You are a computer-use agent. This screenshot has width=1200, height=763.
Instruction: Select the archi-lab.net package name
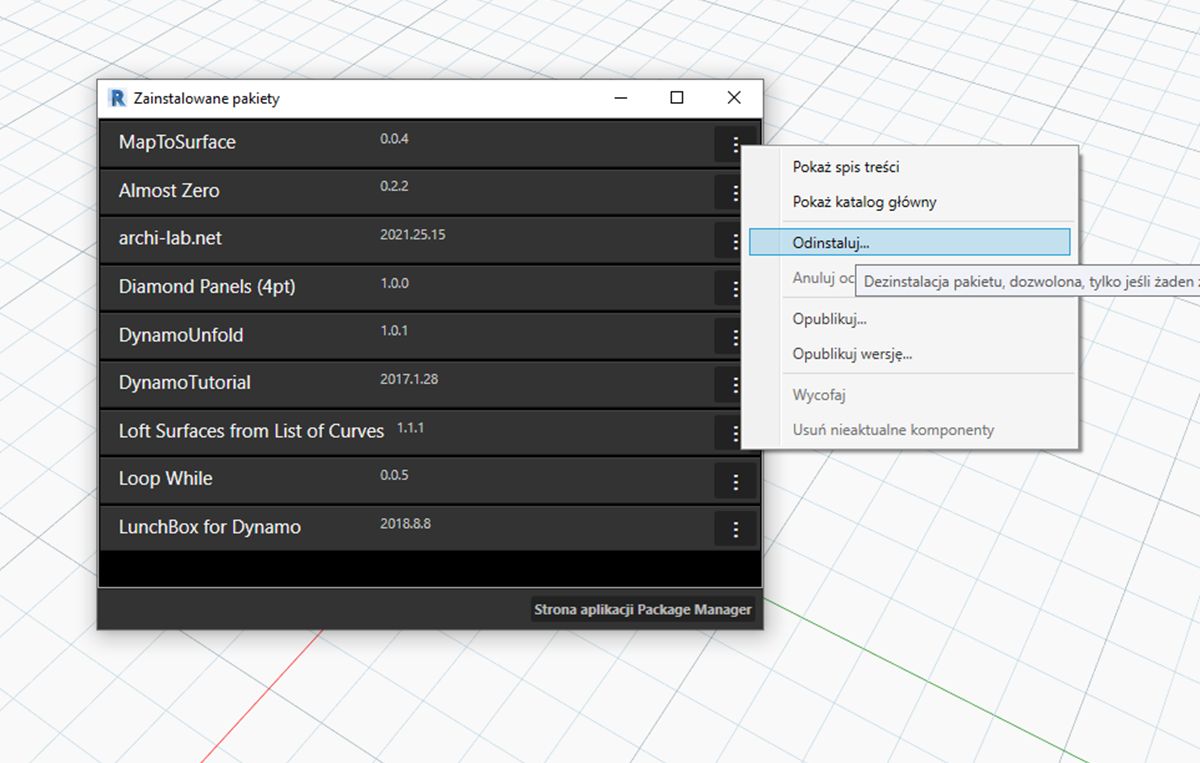click(170, 238)
